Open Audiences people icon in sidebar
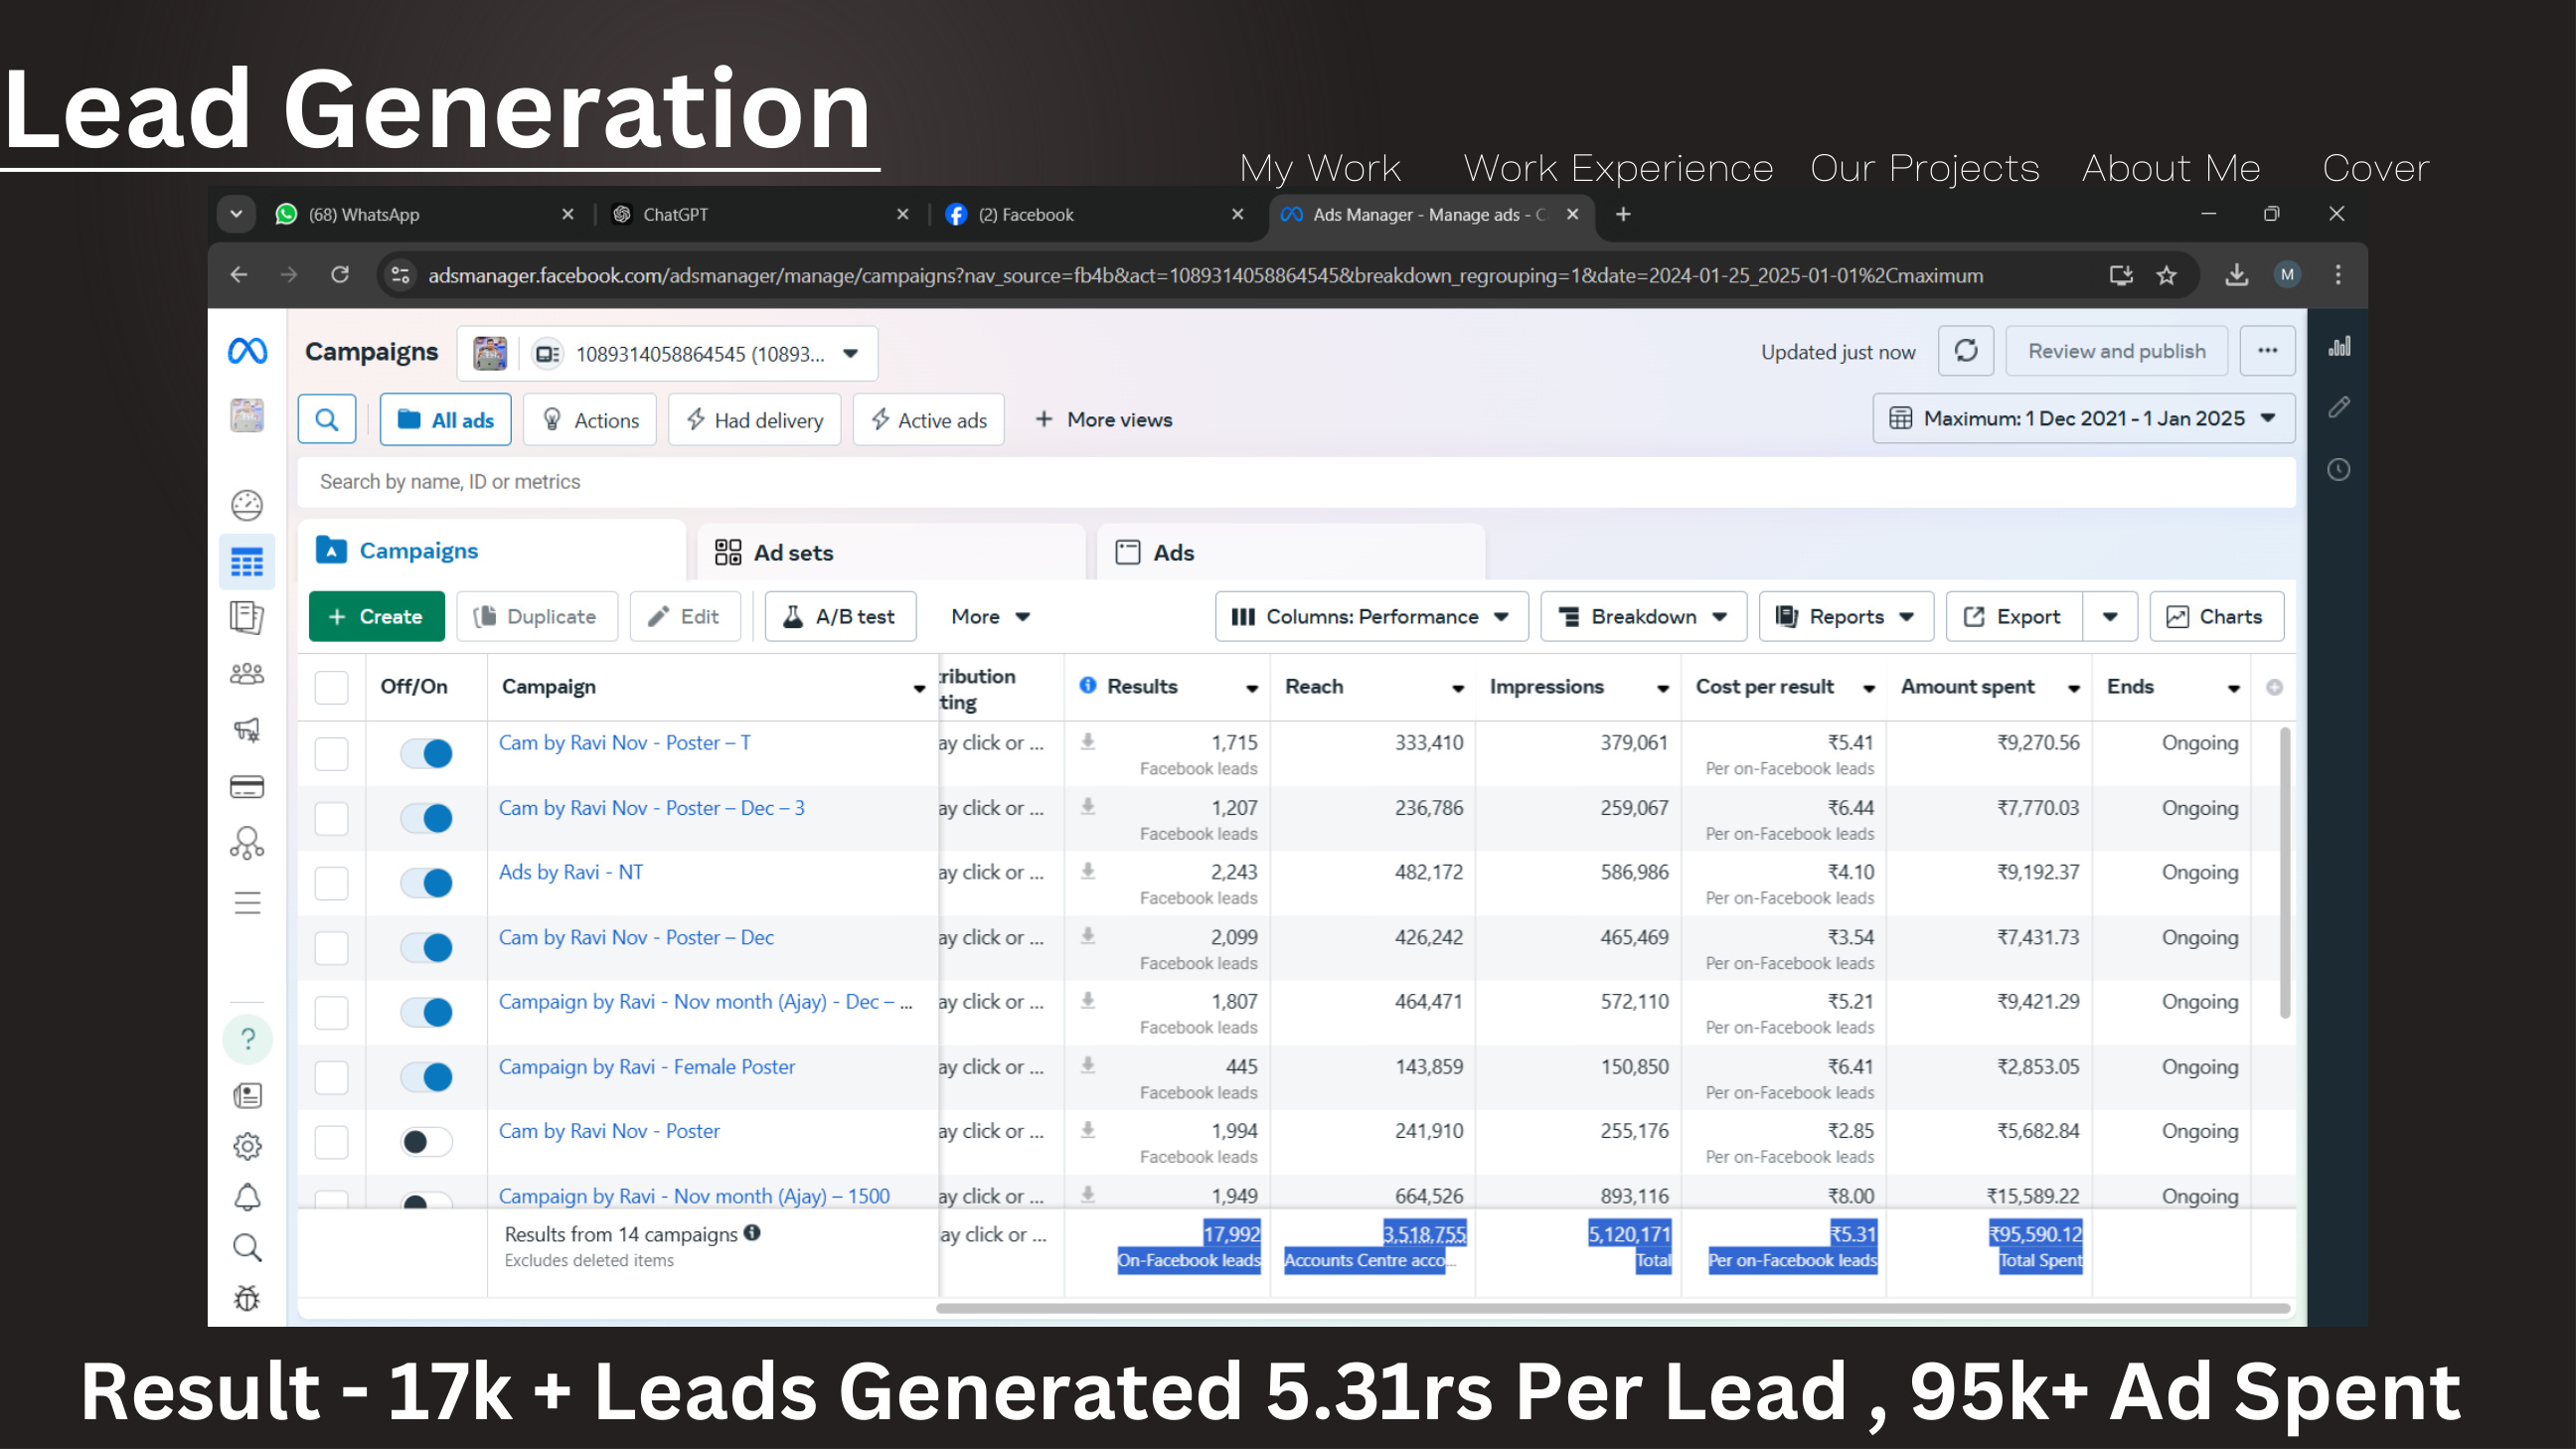2576x1449 pixels. [247, 674]
